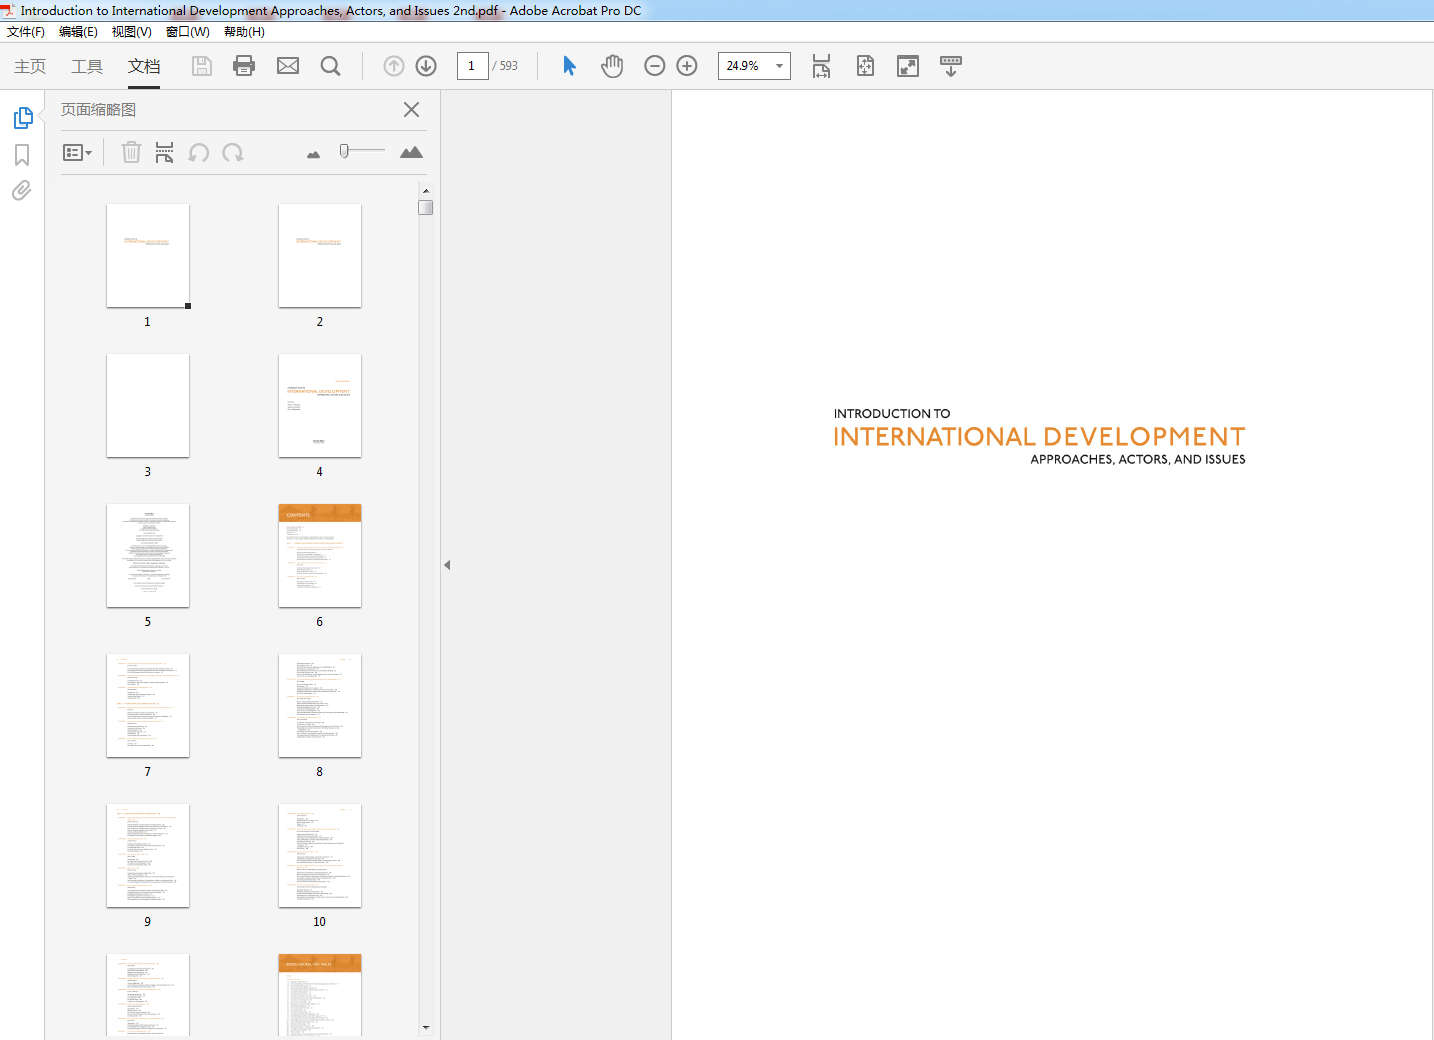
Task: Select blank page 3 thumbnail
Action: [x=148, y=406]
